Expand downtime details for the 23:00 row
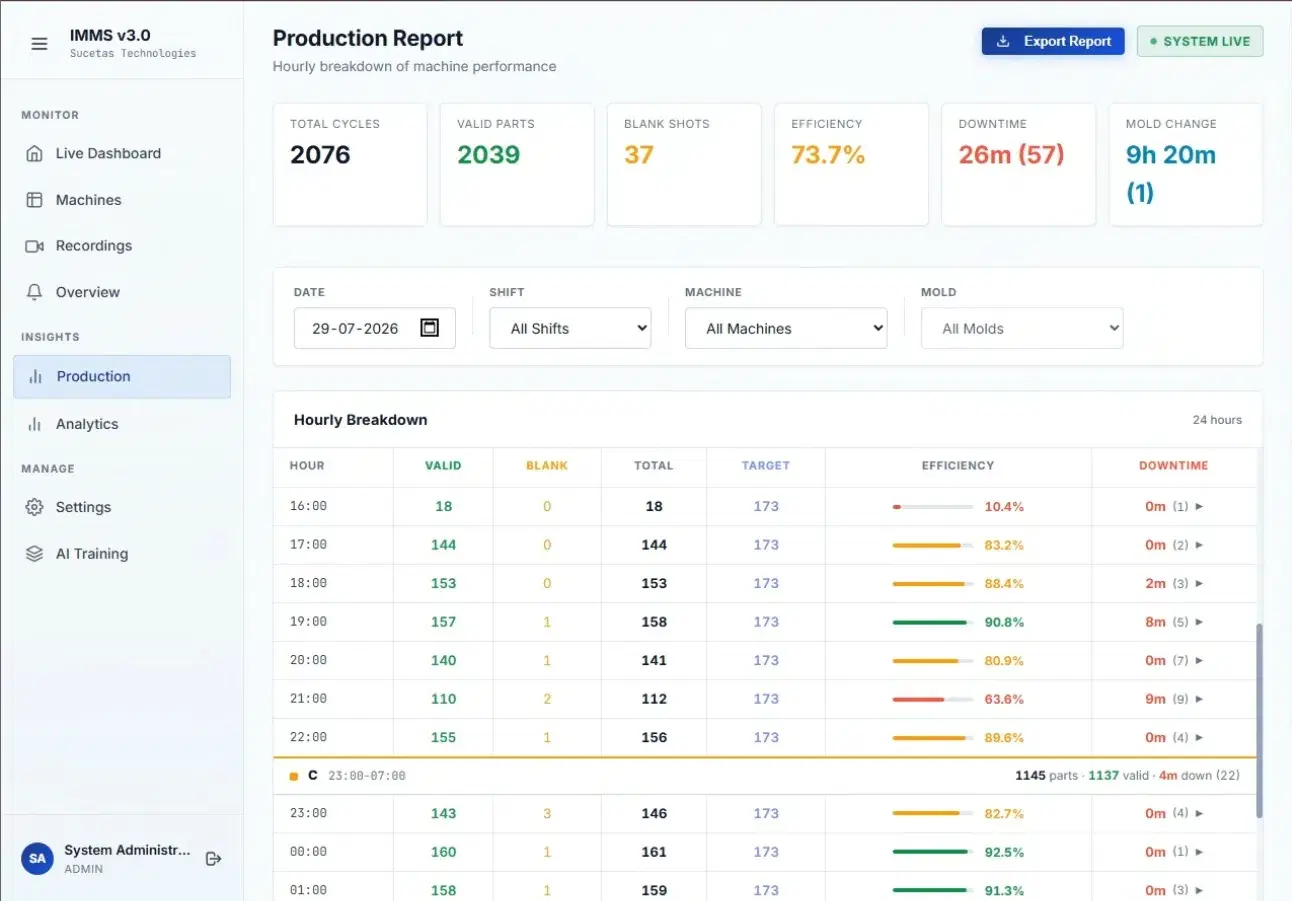This screenshot has height=901, width=1292. point(1199,814)
